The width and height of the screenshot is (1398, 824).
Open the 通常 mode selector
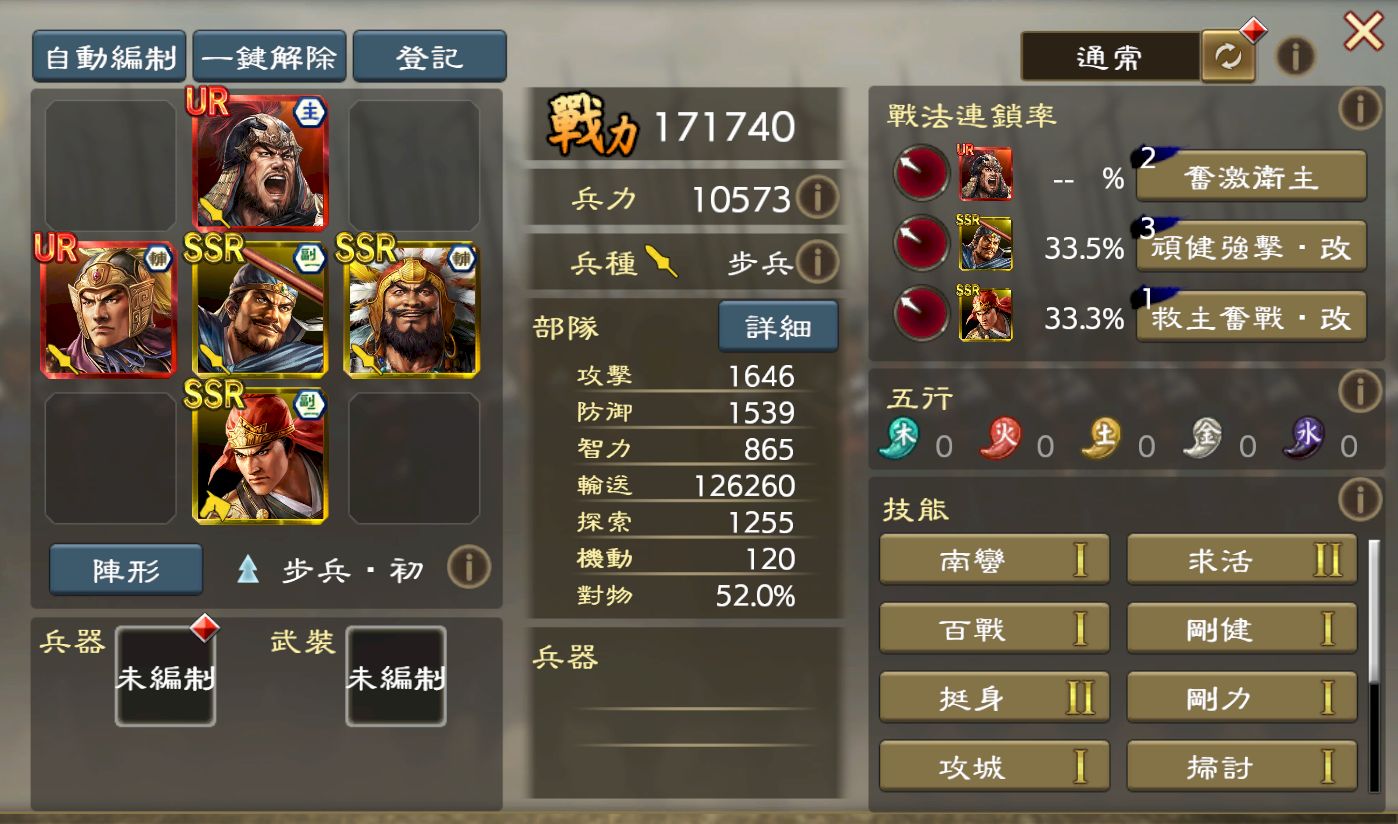(1110, 56)
